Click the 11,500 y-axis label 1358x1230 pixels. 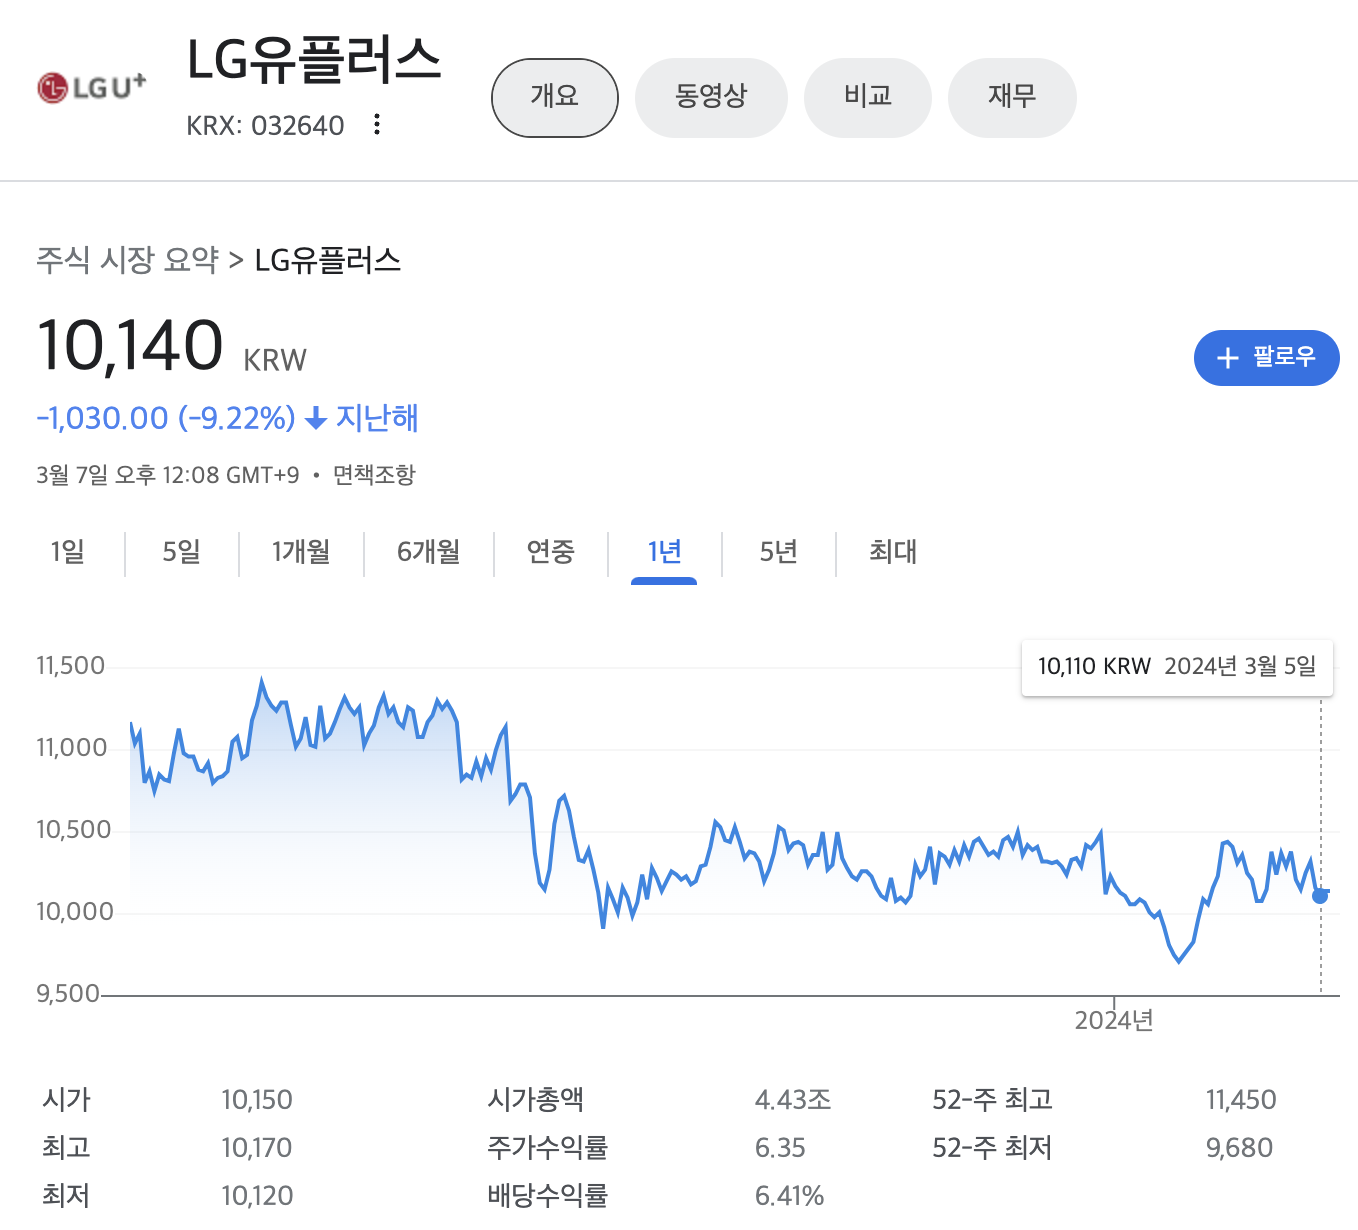coord(71,666)
